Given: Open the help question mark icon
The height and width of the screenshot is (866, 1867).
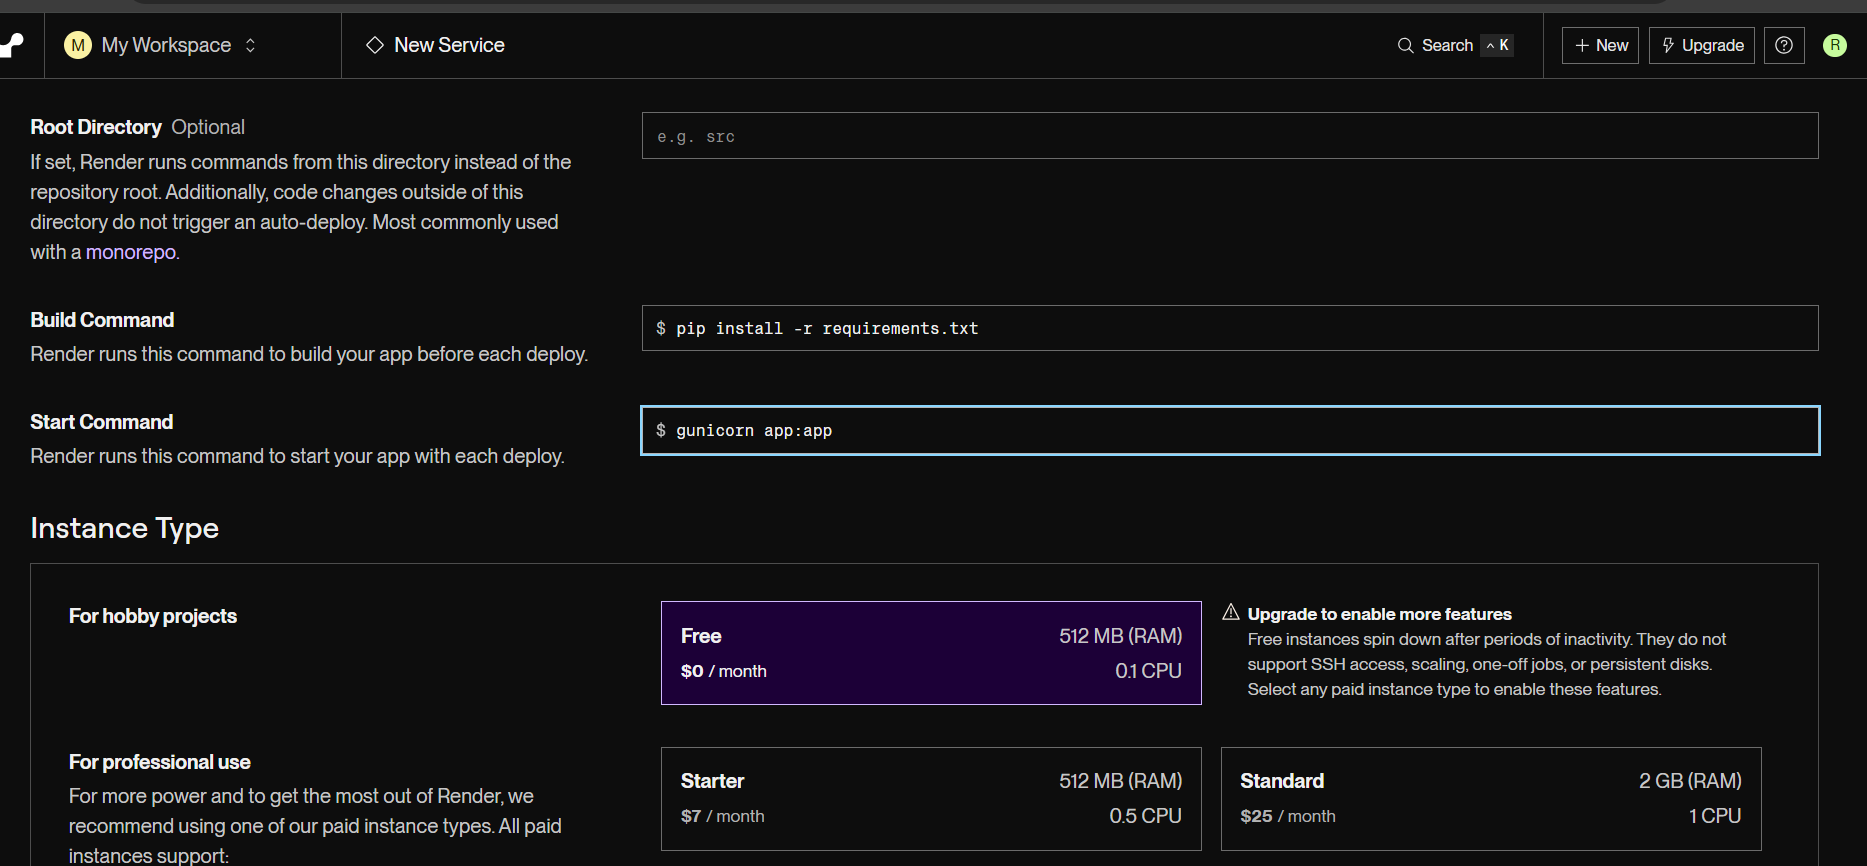Looking at the screenshot, I should click(x=1784, y=45).
